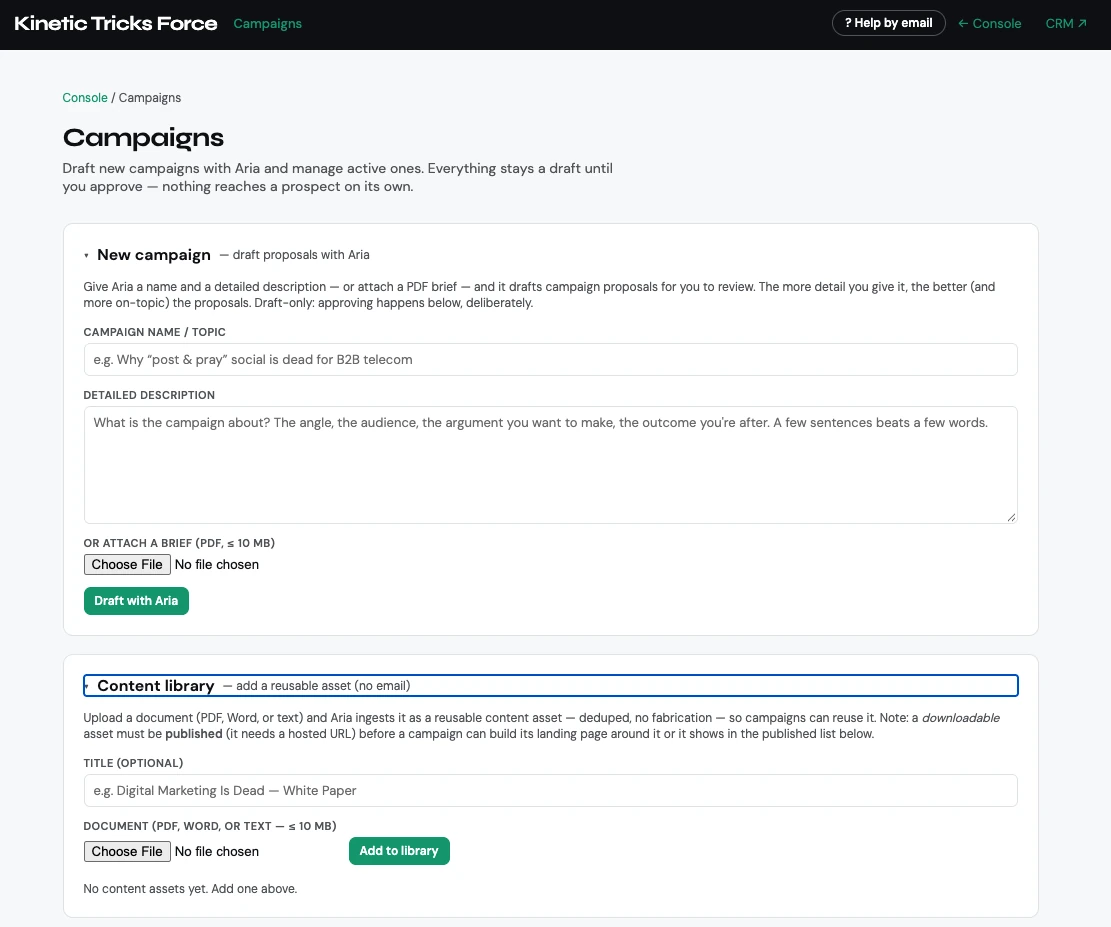Click the 'Campaign name / topic' label
Image resolution: width=1111 pixels, height=927 pixels.
click(154, 332)
